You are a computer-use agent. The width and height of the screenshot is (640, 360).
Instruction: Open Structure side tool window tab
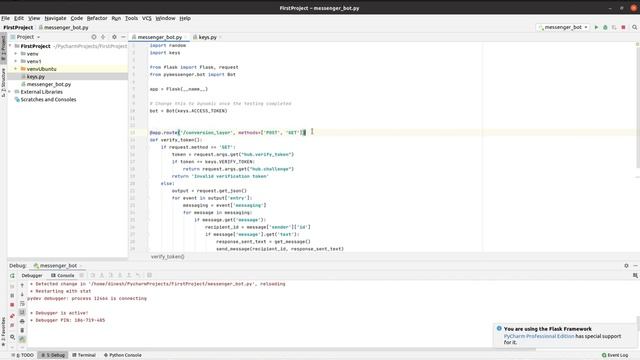pyautogui.click(x=3, y=82)
